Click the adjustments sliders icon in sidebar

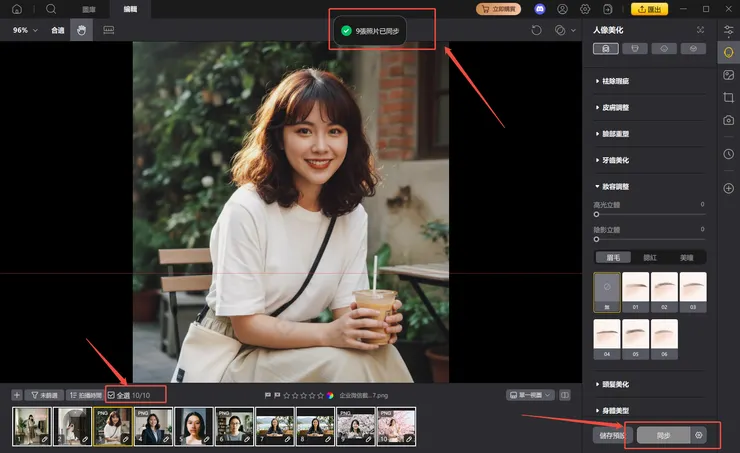(728, 31)
